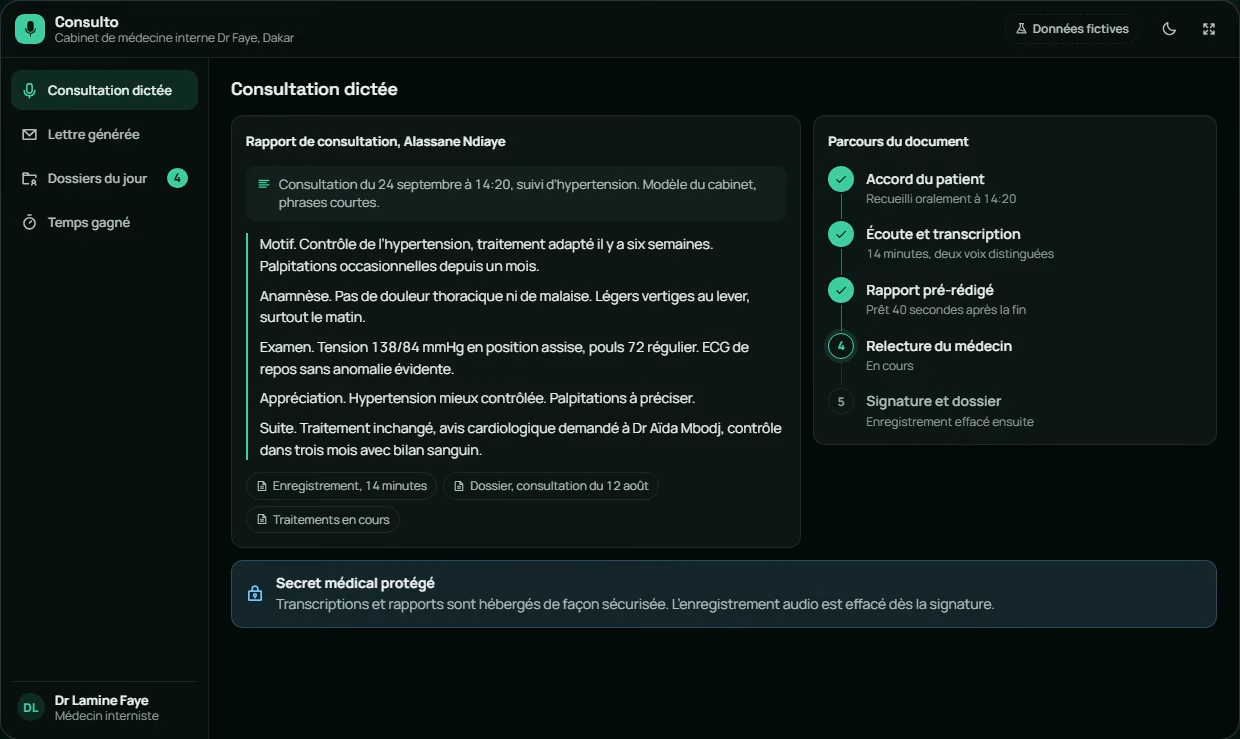The width and height of the screenshot is (1240, 739).
Task: Click the Enregistrement, 14 minutes chip
Action: pyautogui.click(x=341, y=486)
